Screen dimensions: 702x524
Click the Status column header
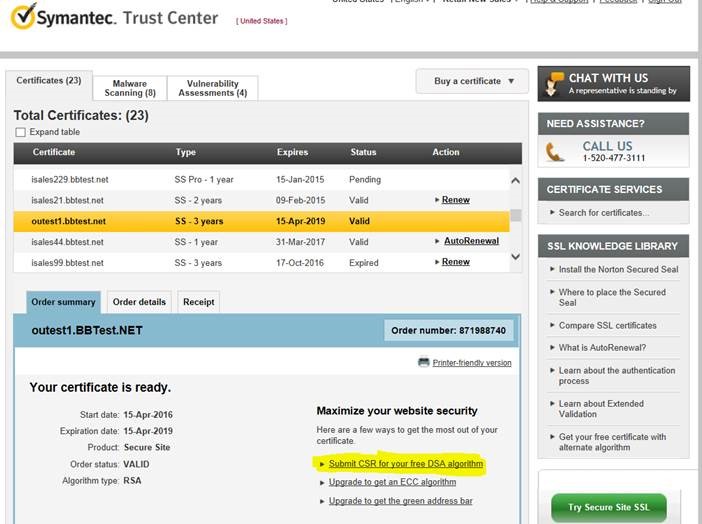(363, 152)
